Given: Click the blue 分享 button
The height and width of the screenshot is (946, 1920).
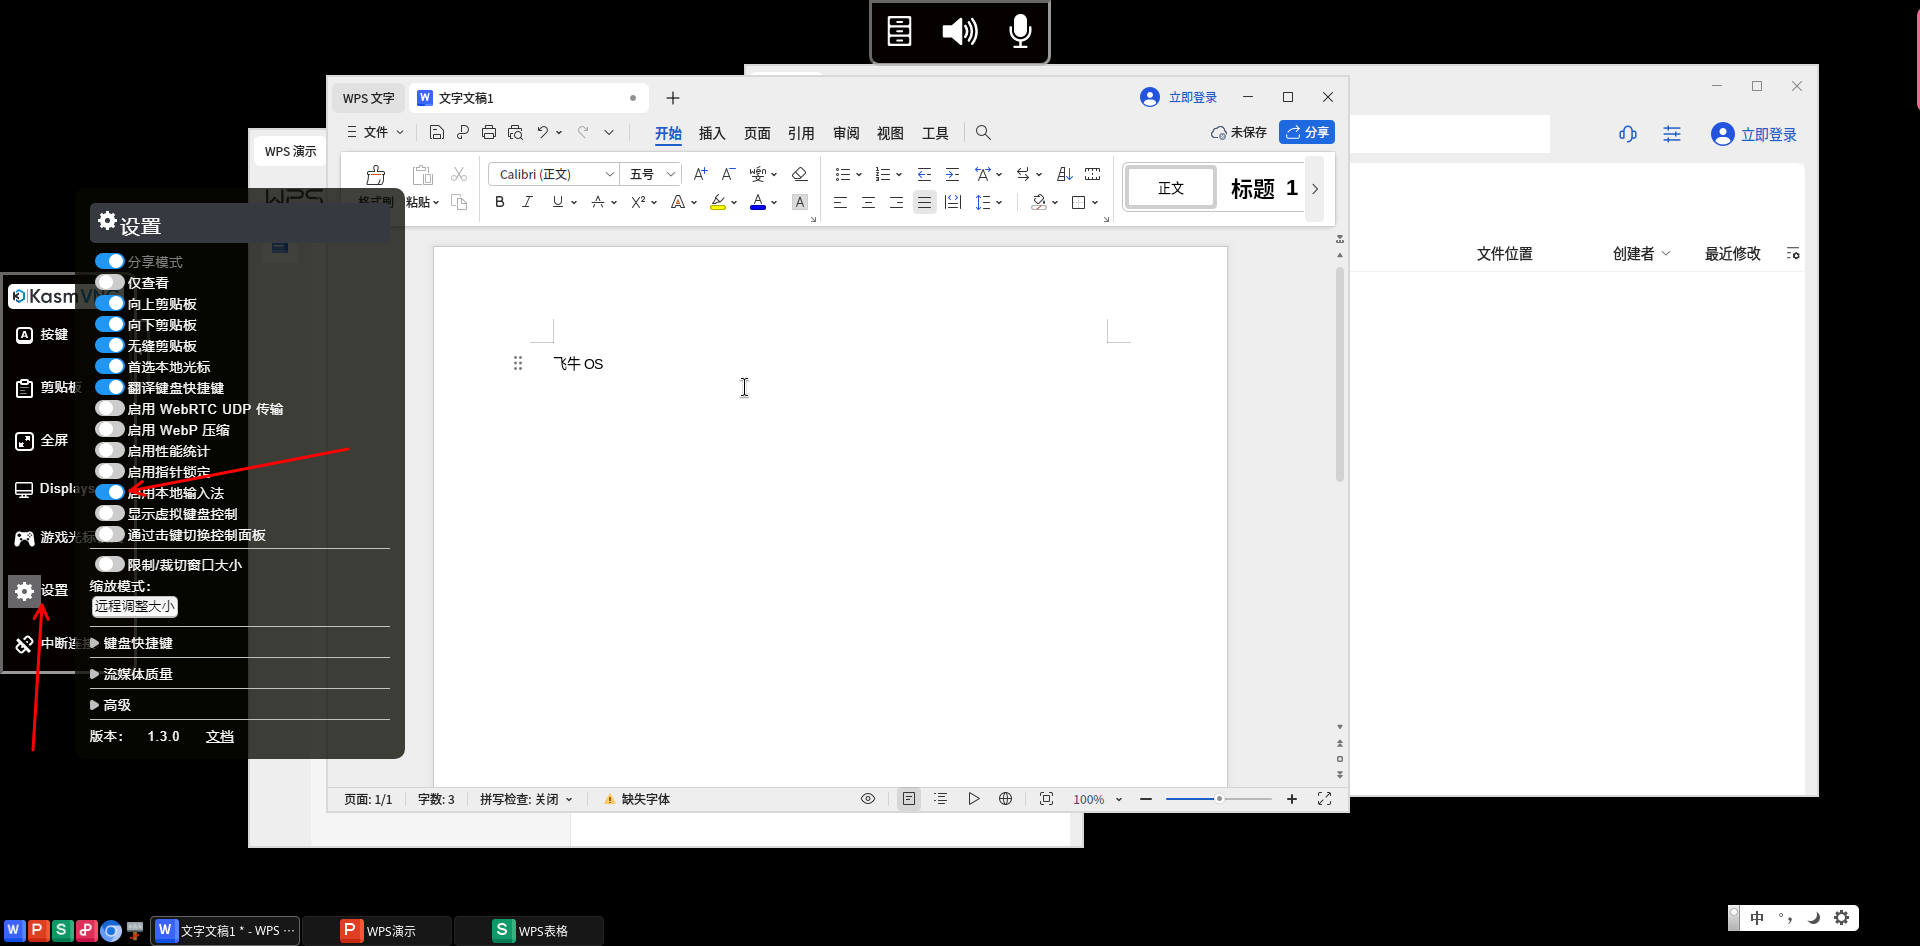Looking at the screenshot, I should [1307, 132].
